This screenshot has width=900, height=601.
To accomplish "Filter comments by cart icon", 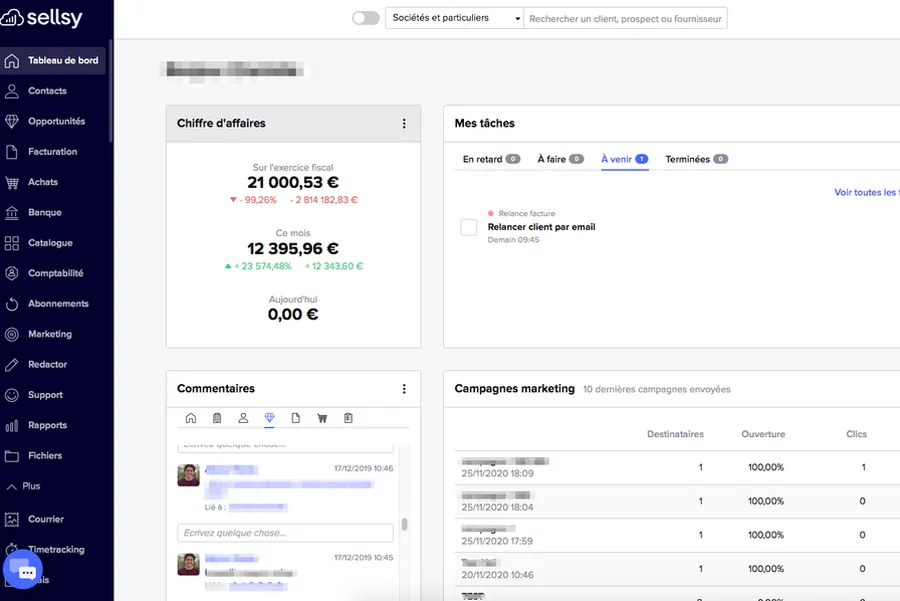I will tap(322, 418).
